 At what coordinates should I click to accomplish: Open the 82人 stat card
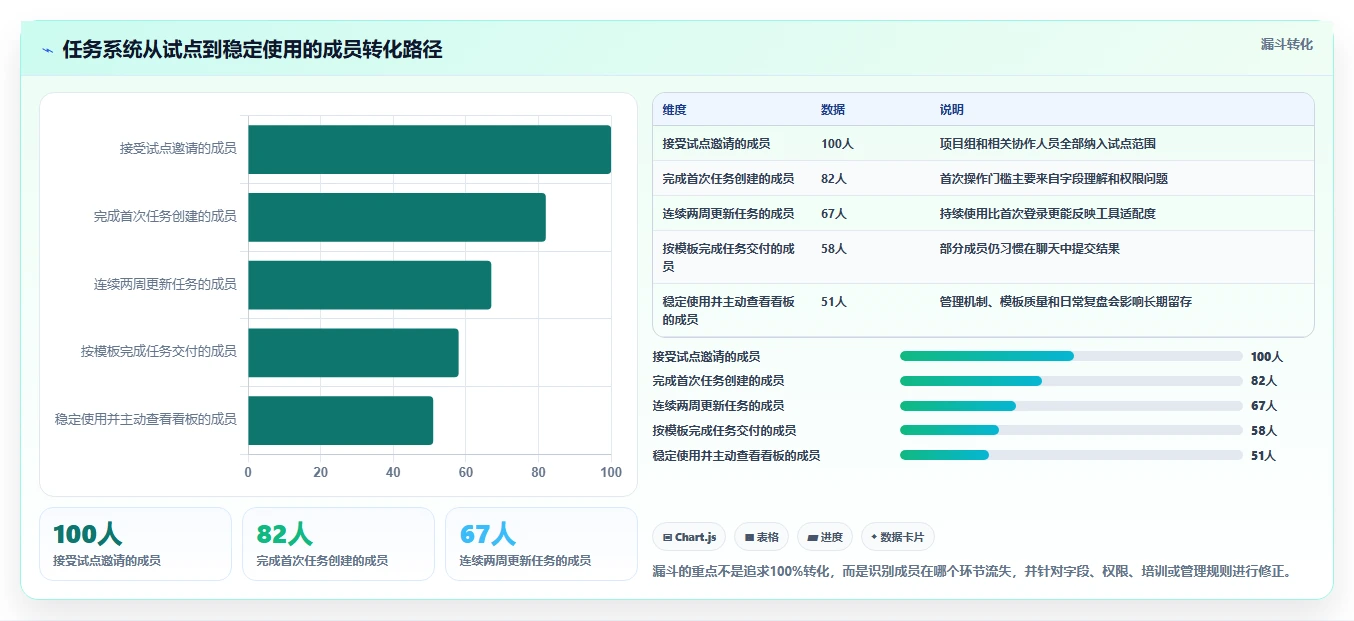click(x=338, y=544)
